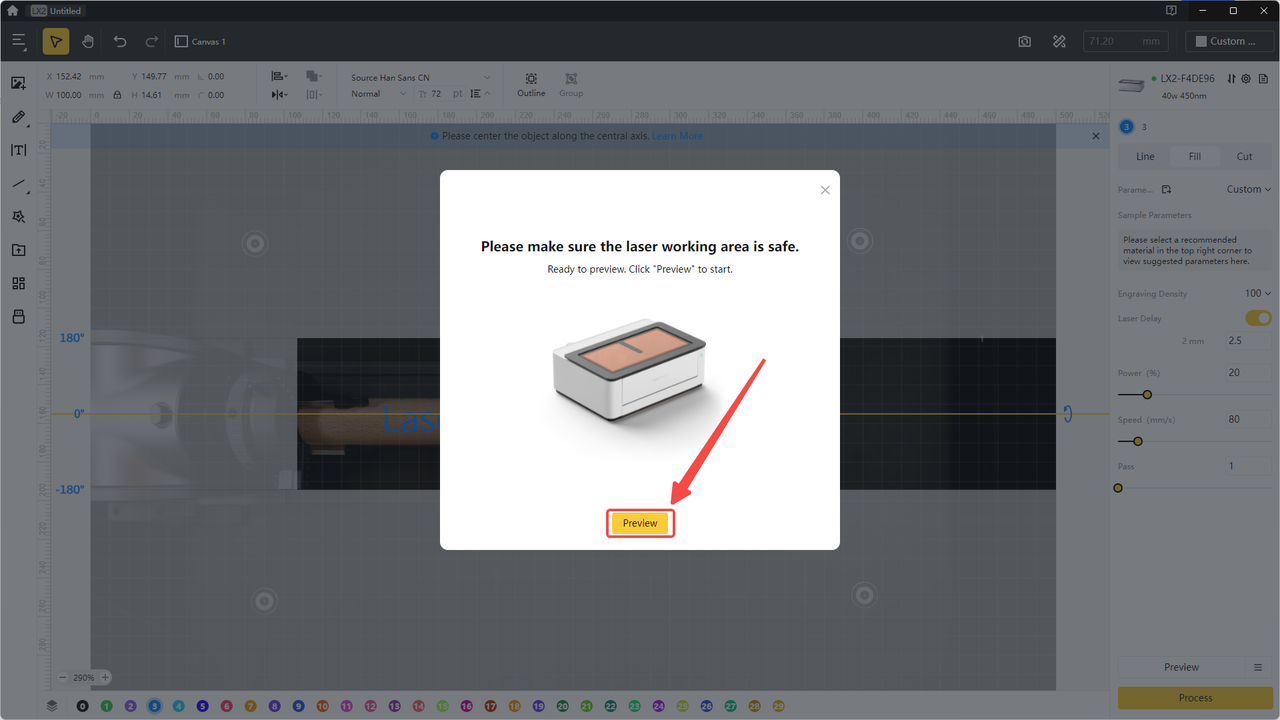
Task: Dismiss the center-object notification banner
Action: (1096, 136)
